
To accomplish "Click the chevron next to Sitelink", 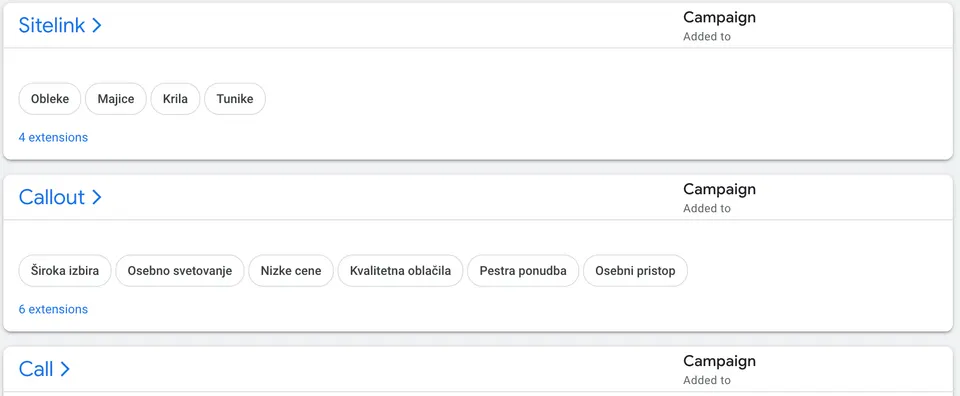I will point(96,25).
